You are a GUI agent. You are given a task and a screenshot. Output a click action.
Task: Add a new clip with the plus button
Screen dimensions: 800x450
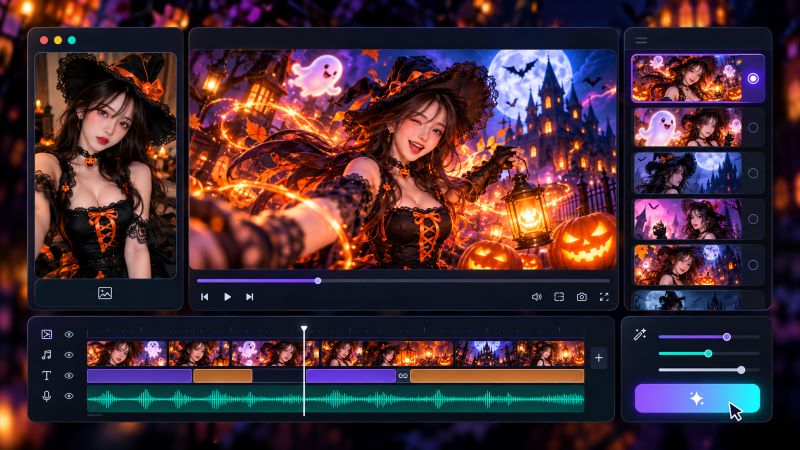click(x=598, y=358)
